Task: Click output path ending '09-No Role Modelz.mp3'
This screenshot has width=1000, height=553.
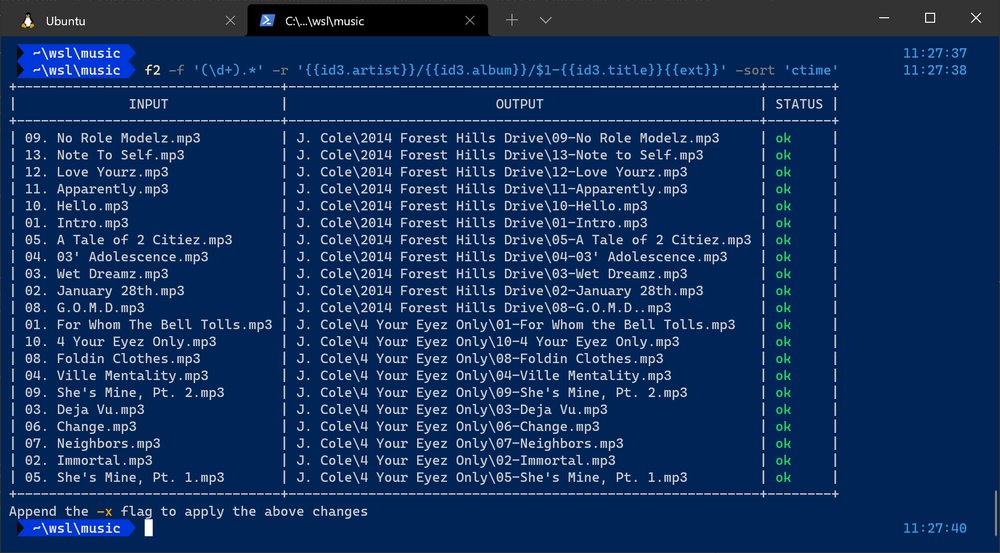Action: coord(508,138)
